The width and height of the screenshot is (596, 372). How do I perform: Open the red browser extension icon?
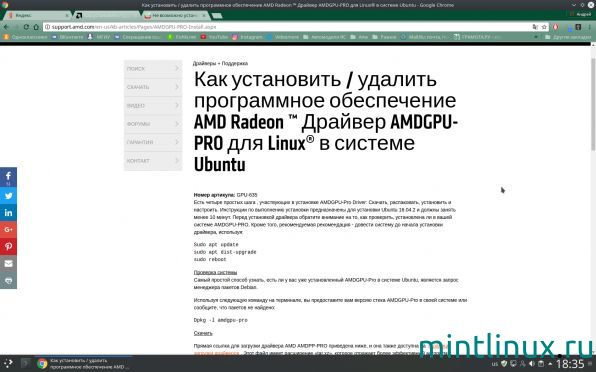[x=556, y=27]
